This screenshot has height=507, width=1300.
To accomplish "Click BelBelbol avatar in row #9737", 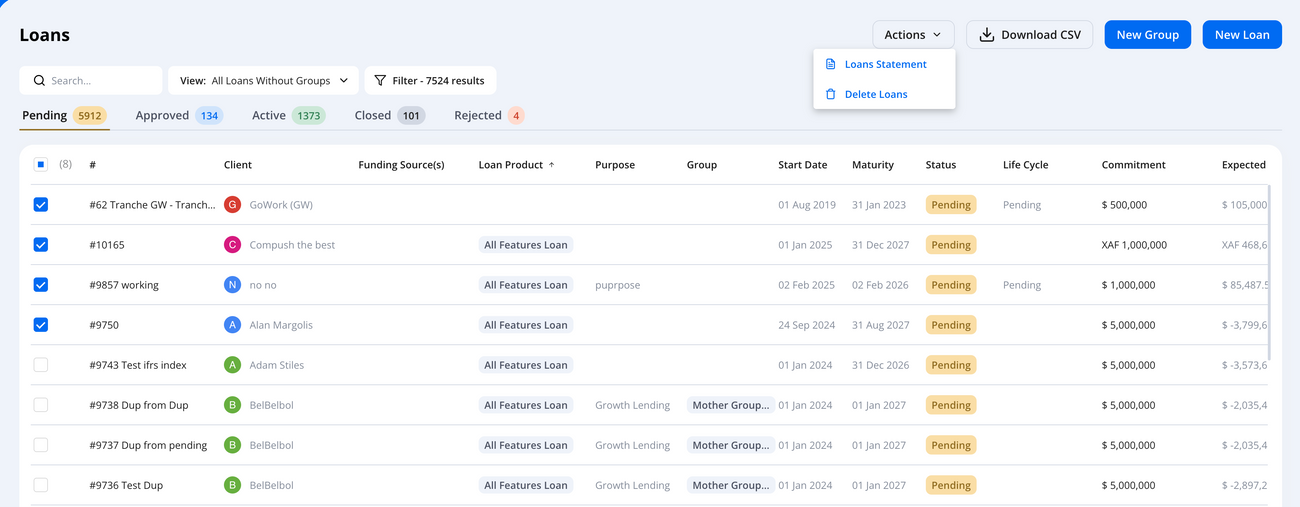I will pyautogui.click(x=233, y=444).
